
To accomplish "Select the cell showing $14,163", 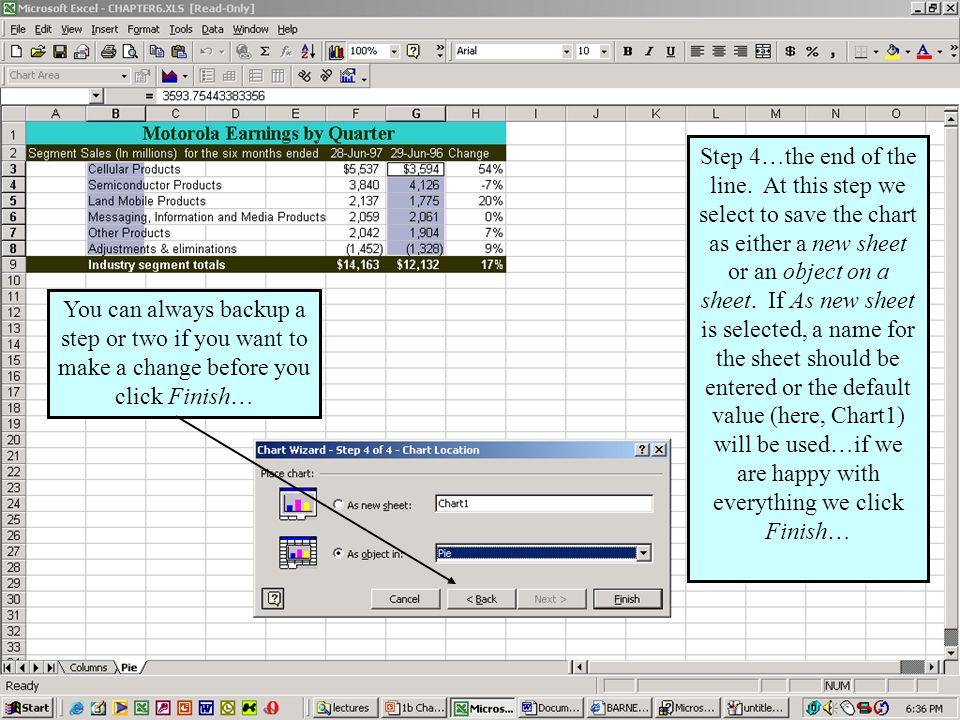I will pos(356,264).
